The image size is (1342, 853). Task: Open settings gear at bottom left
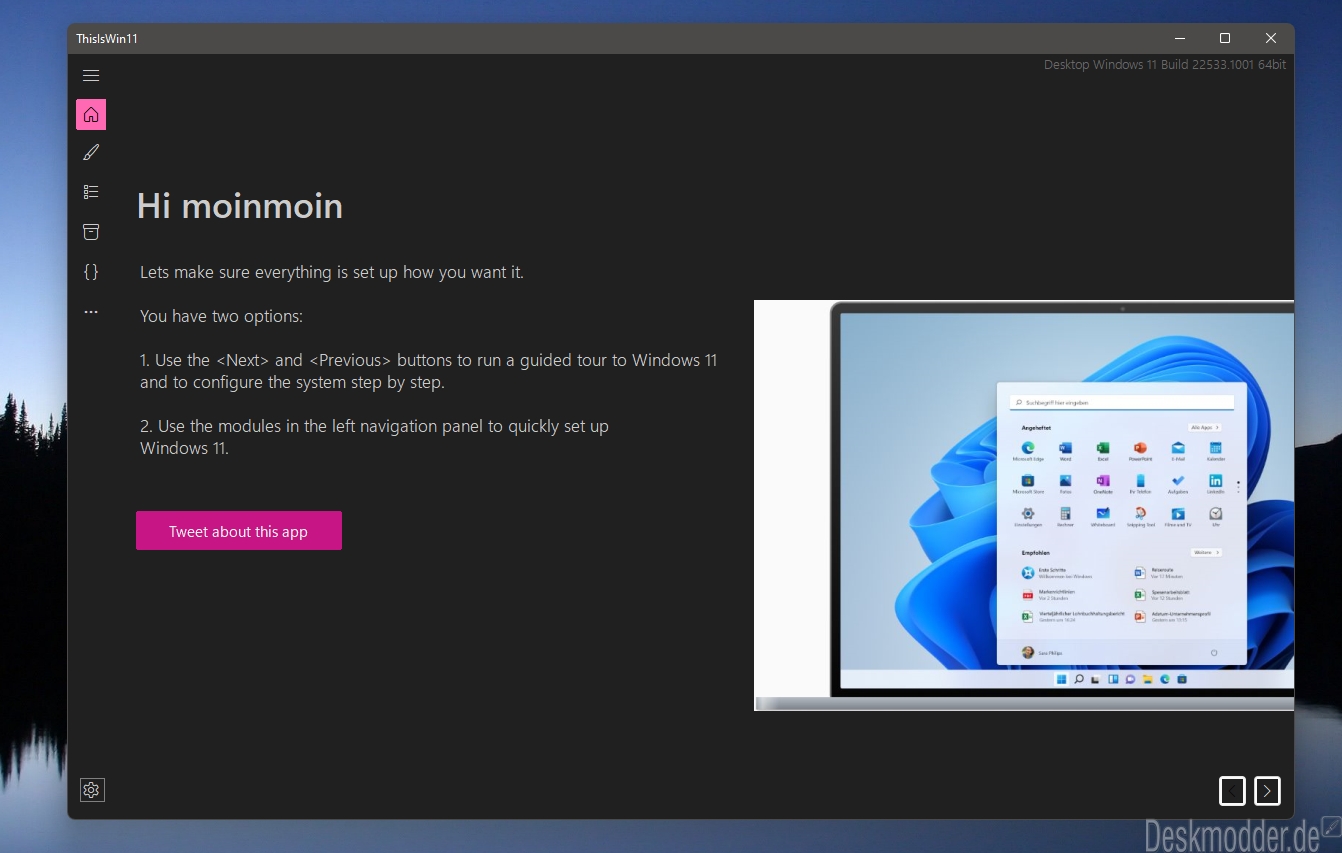(92, 790)
